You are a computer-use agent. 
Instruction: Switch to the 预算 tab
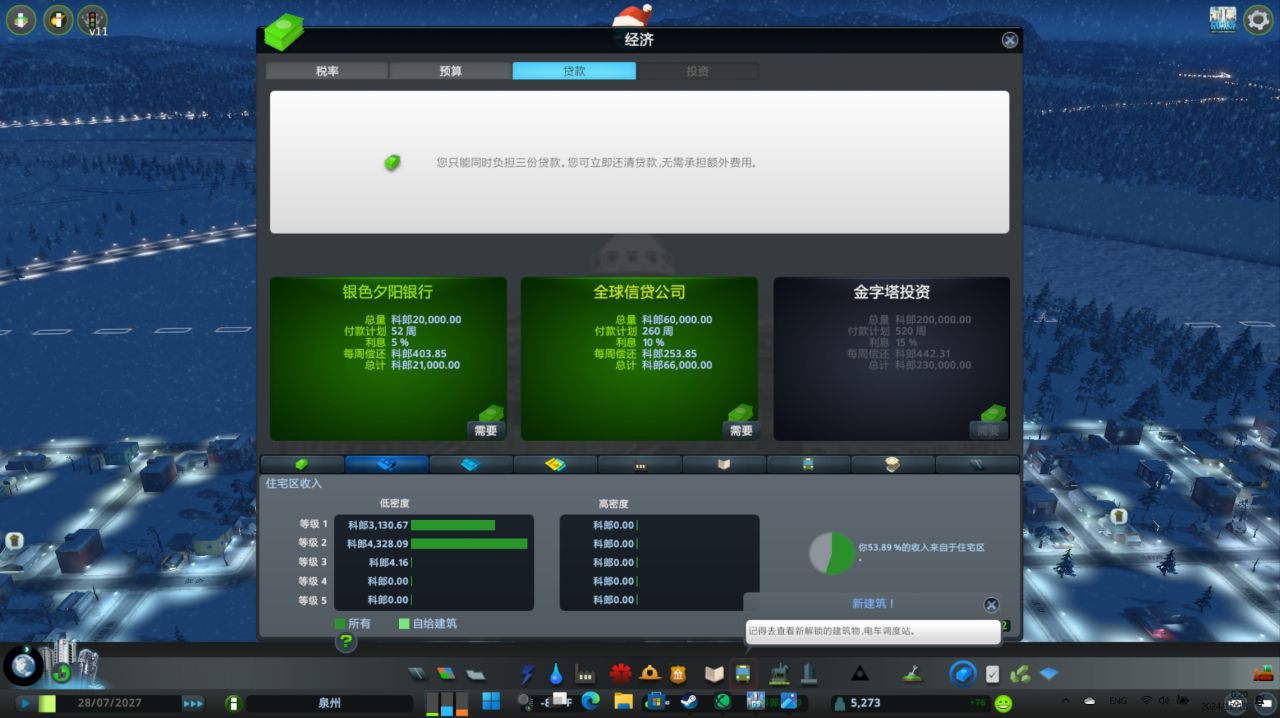[x=450, y=71]
